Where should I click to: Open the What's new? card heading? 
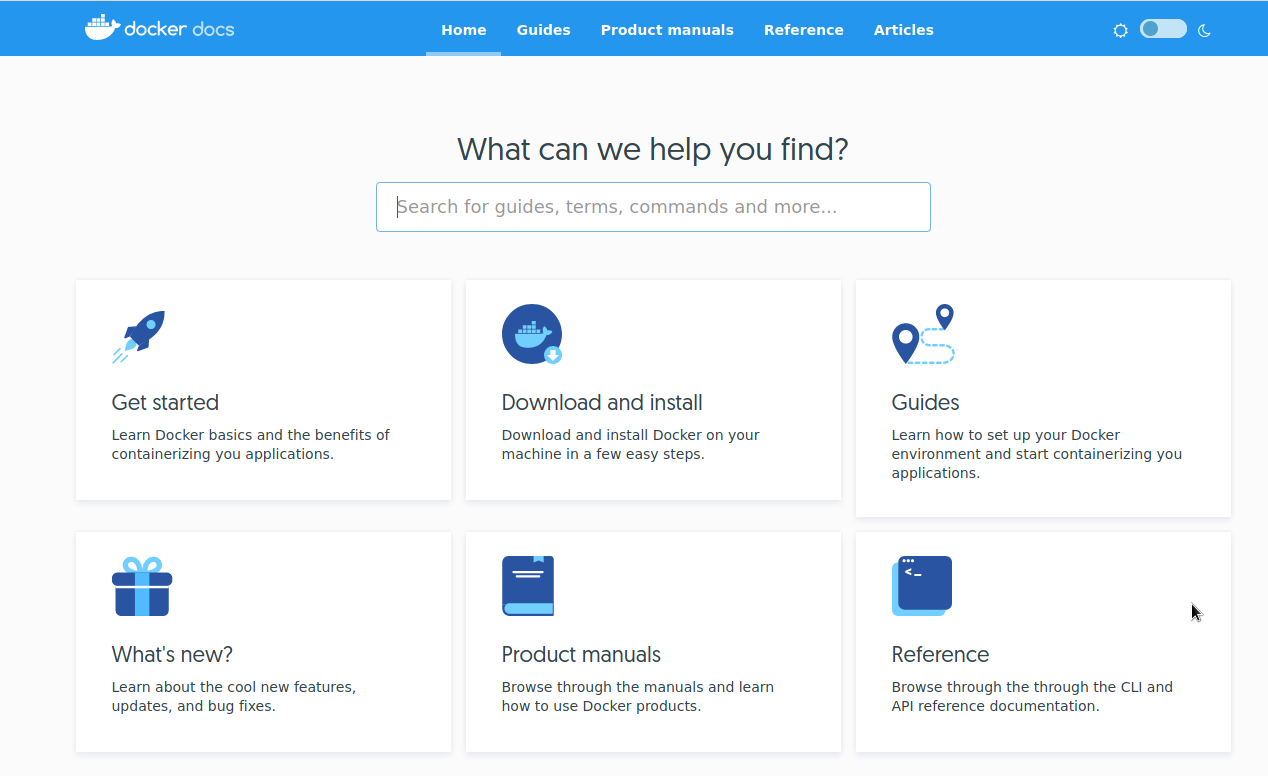172,655
